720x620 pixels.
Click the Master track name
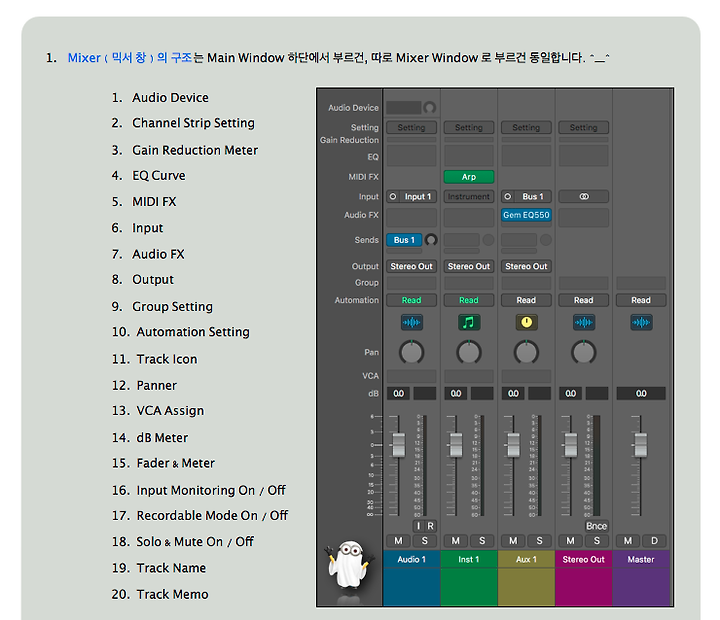click(x=641, y=559)
